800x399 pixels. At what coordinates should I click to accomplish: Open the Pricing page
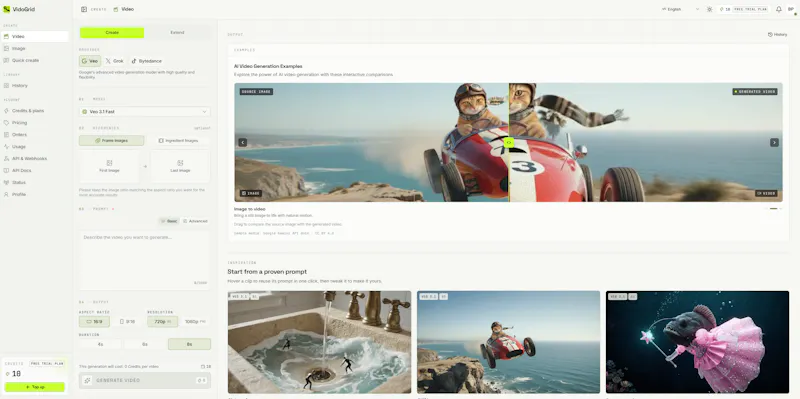34,123
